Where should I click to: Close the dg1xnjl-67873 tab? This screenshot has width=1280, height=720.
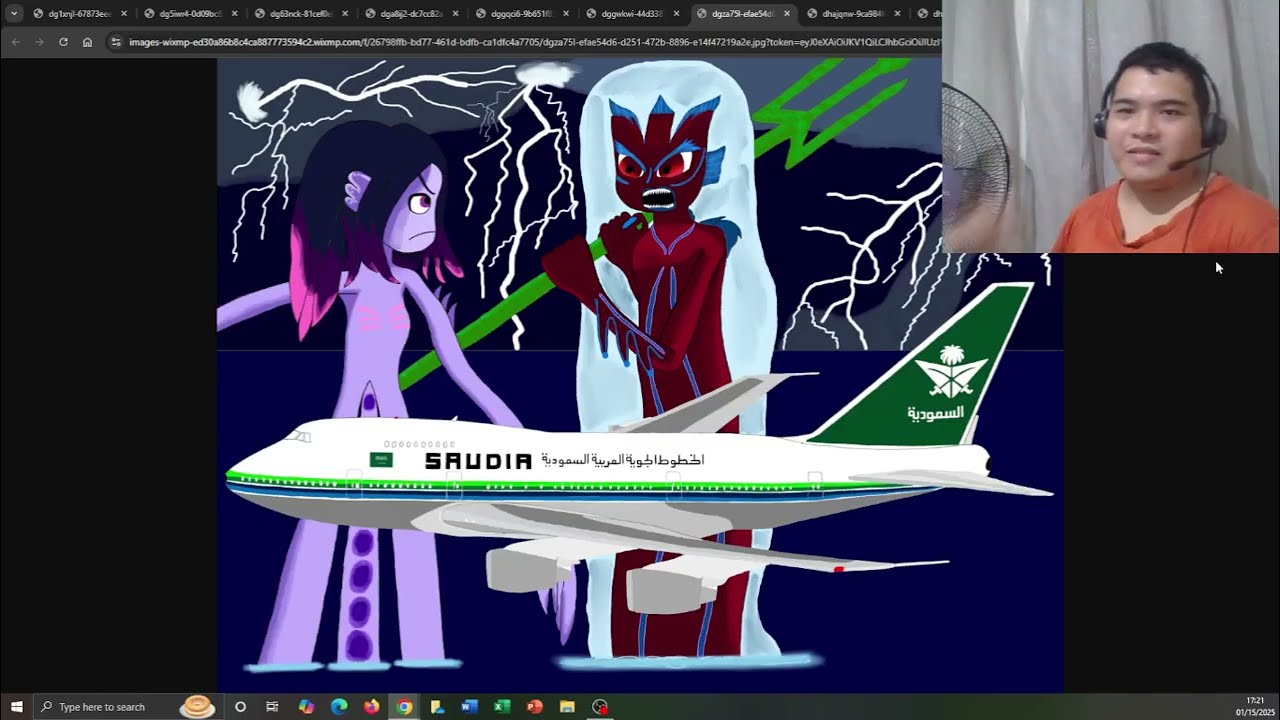pyautogui.click(x=124, y=14)
